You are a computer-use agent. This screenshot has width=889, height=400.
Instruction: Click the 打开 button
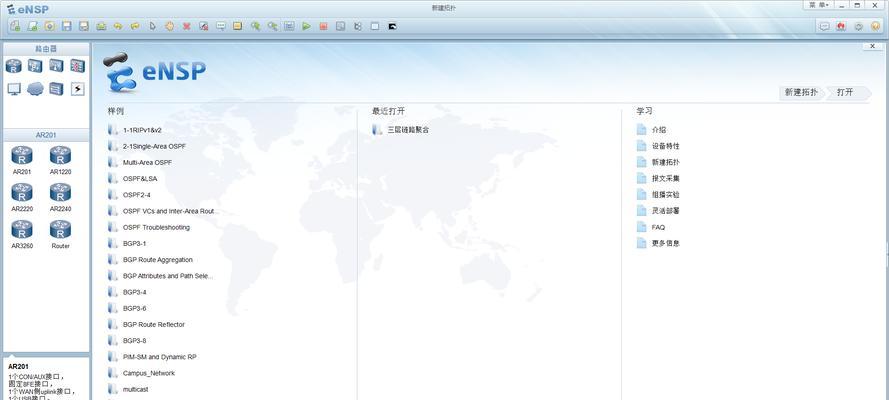click(847, 92)
